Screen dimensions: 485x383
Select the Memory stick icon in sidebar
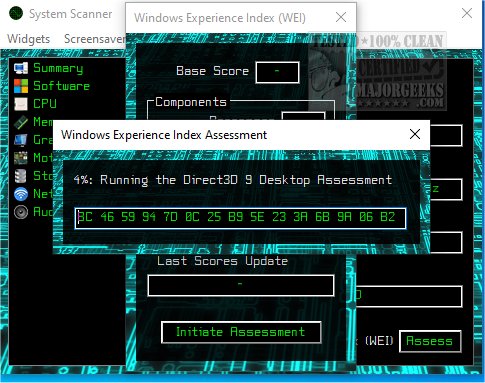21,122
